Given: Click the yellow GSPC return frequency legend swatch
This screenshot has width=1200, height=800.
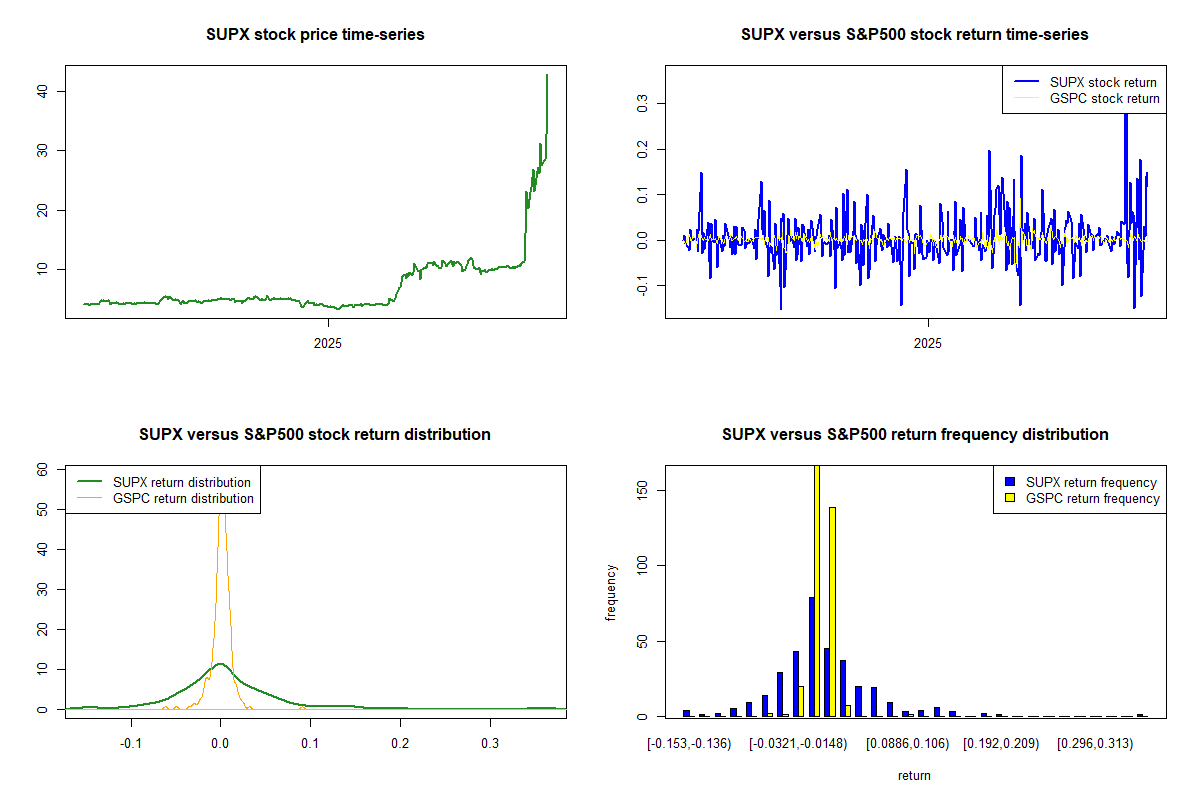Looking at the screenshot, I should 1010,498.
